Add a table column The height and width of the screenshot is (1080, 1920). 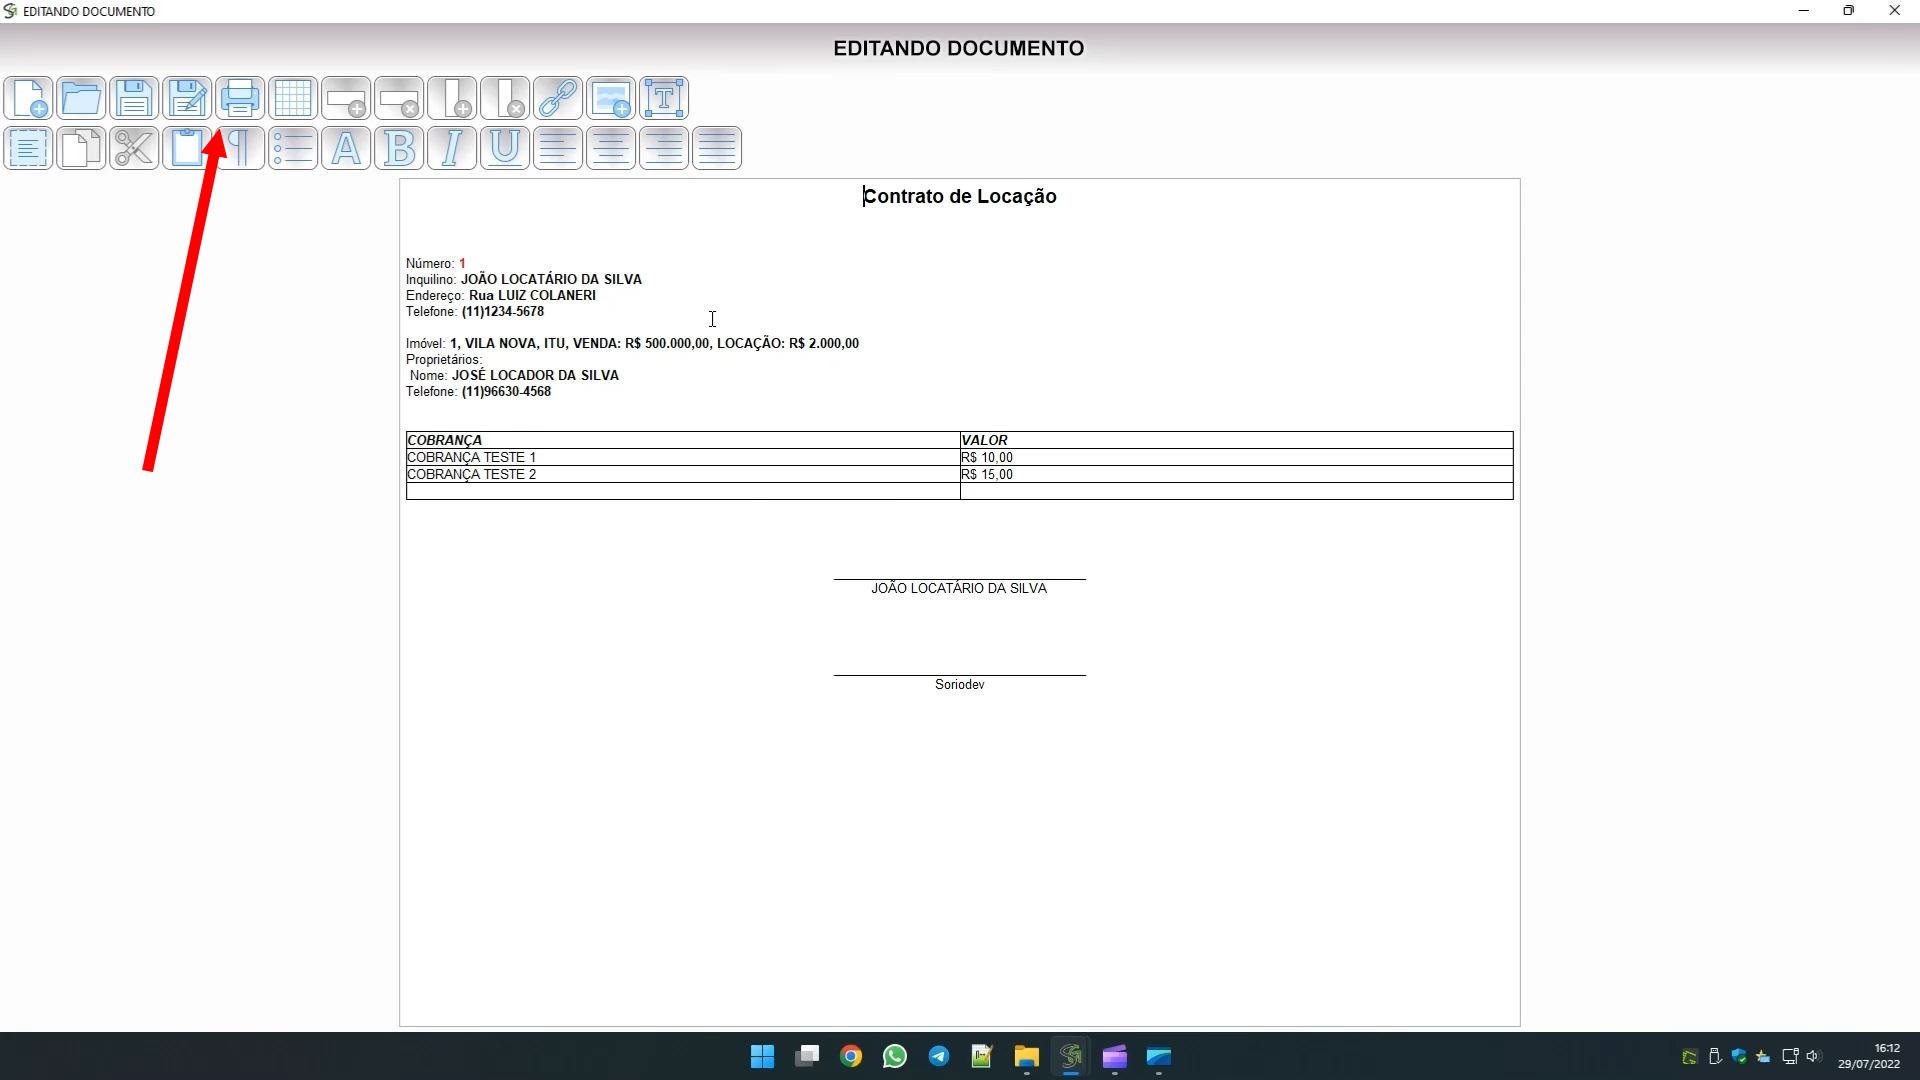pyautogui.click(x=452, y=98)
